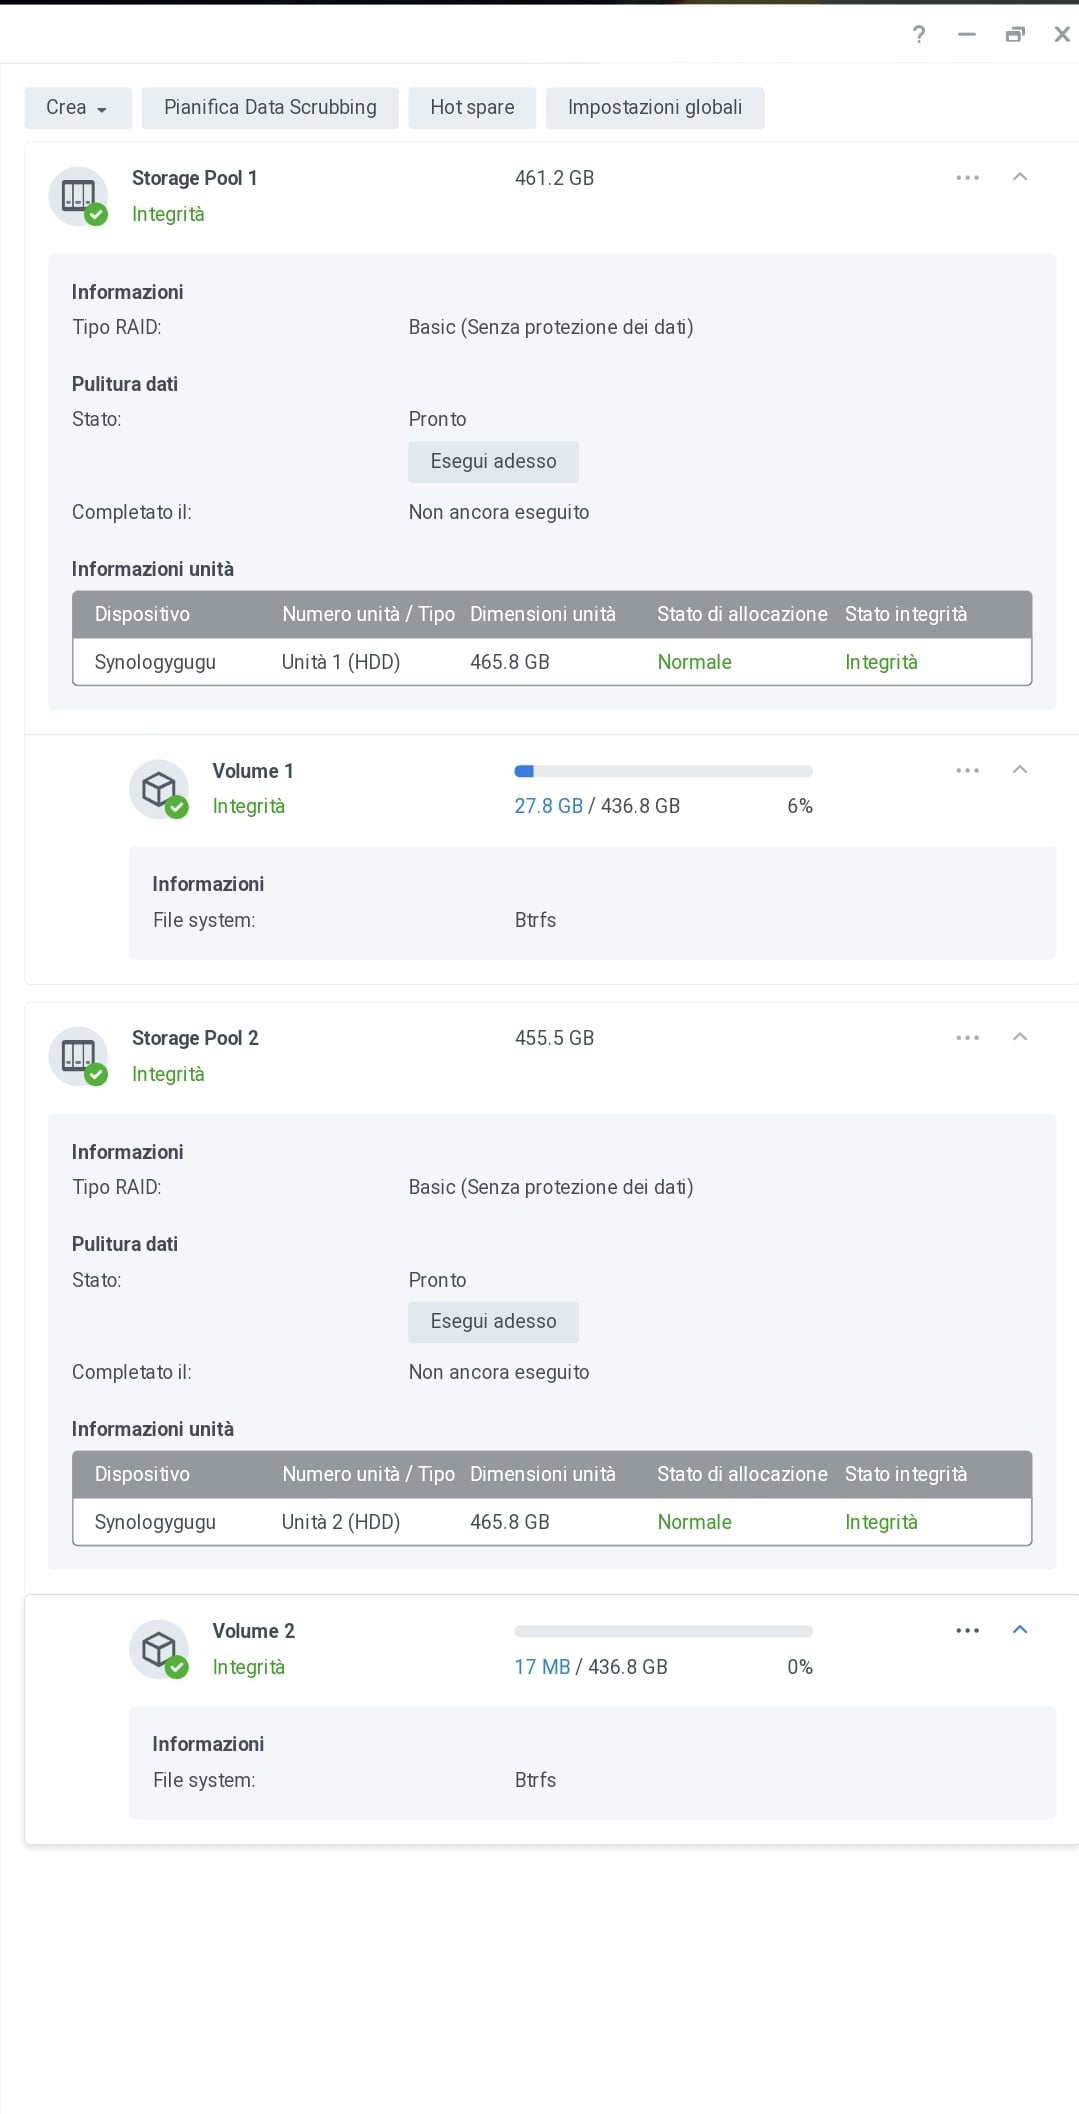Screen dimensions: 1079x2114
Task: Open the Crea dropdown menu
Action: (78, 108)
